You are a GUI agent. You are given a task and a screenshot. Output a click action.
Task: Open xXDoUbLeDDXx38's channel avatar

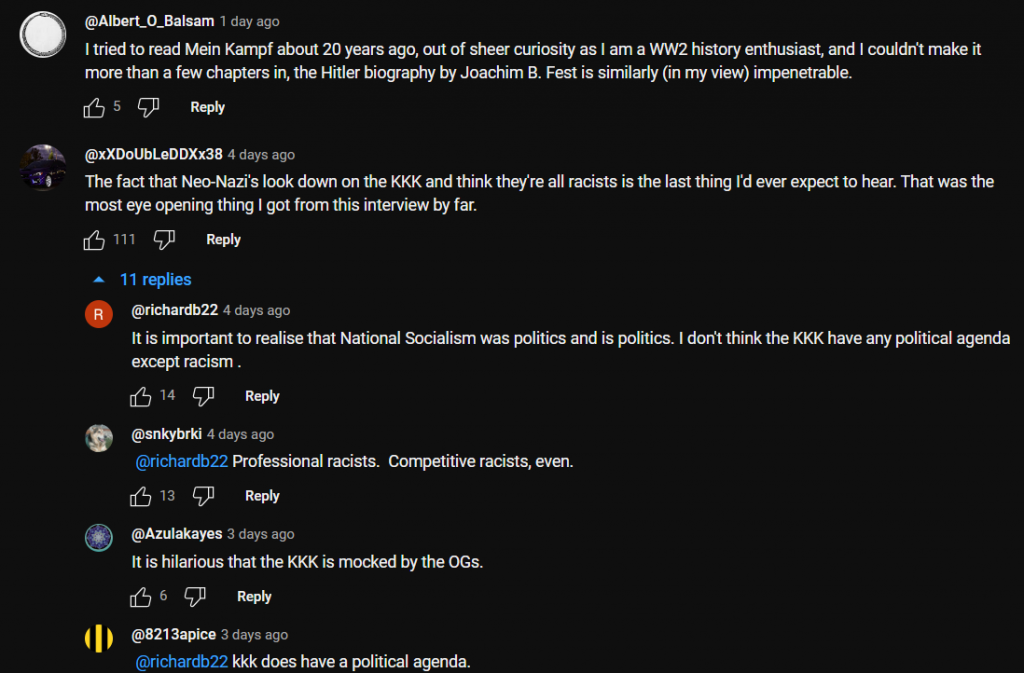point(43,166)
